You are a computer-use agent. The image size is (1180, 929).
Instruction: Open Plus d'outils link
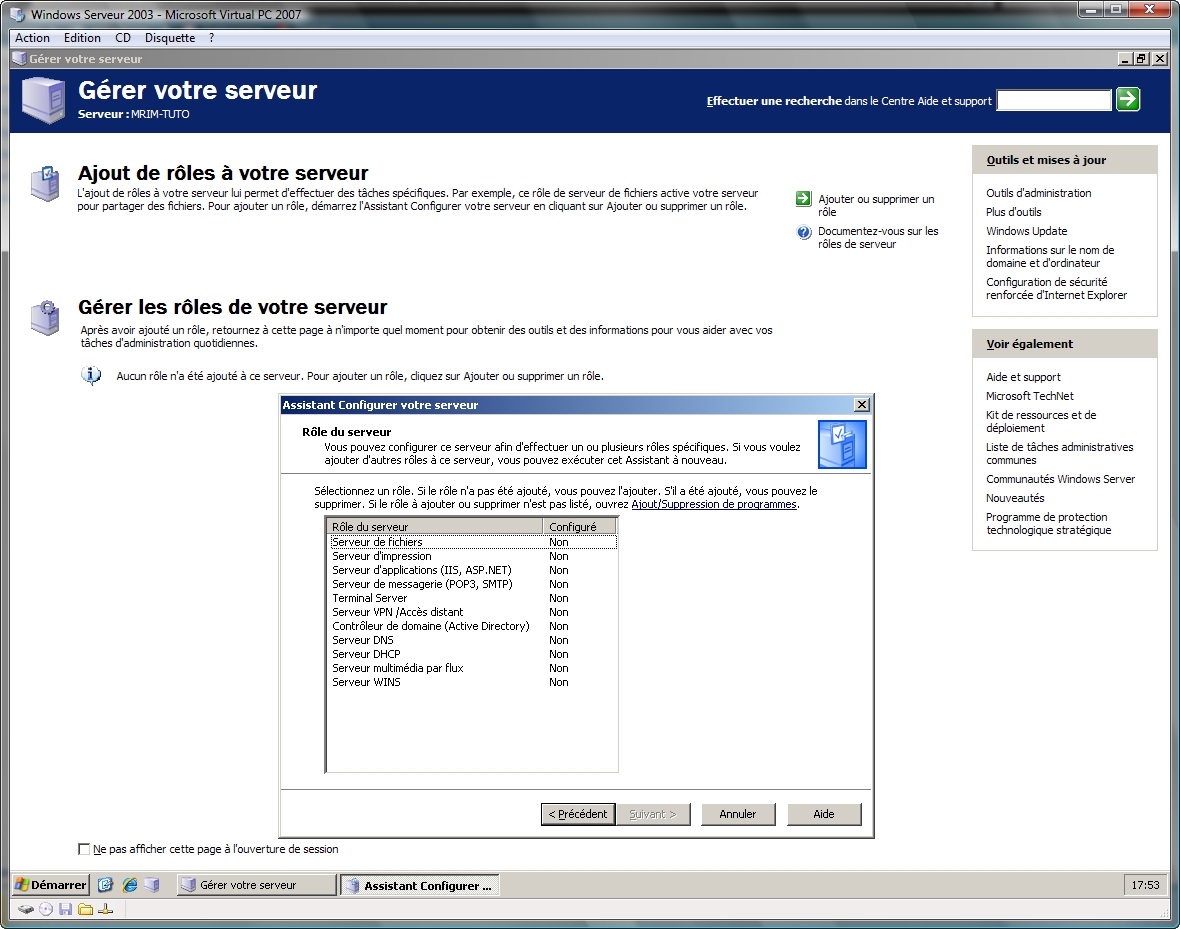(1014, 212)
